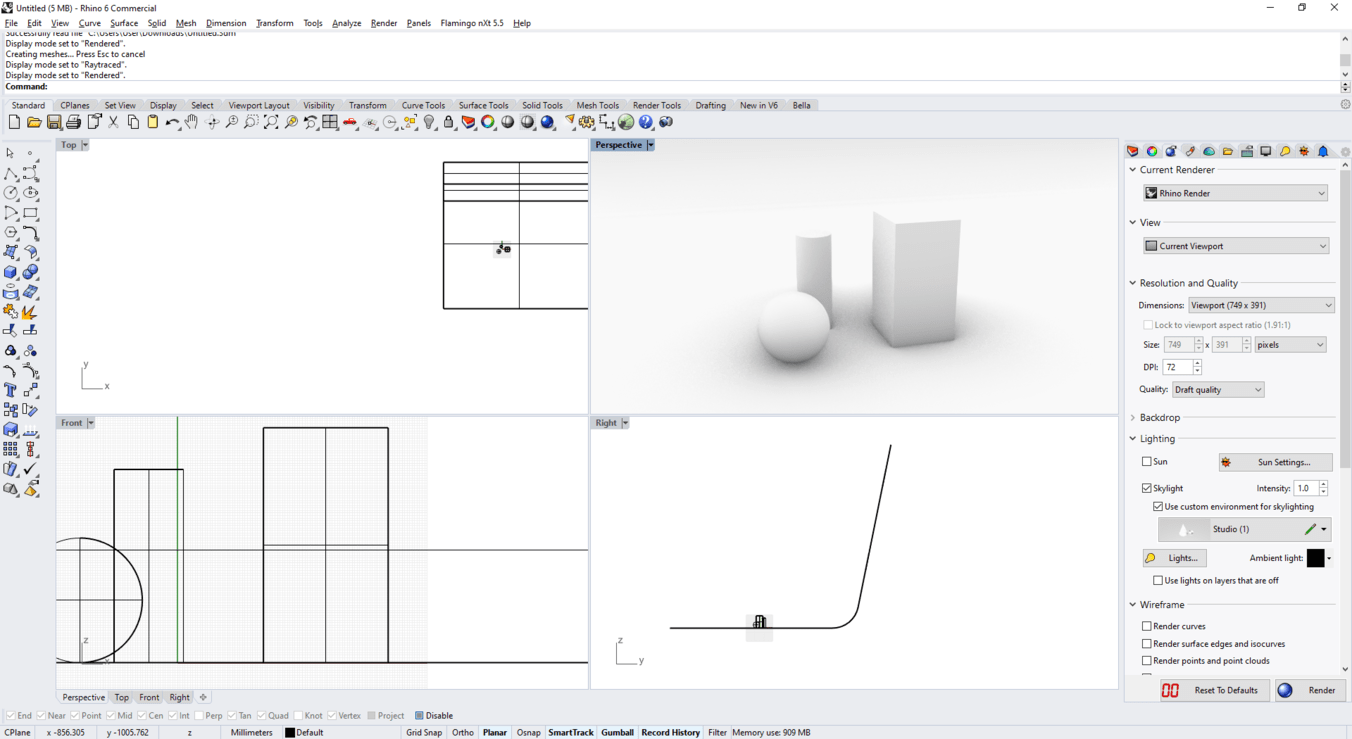Click the Print icon in Standard toolbar
The image size is (1352, 739).
[74, 122]
